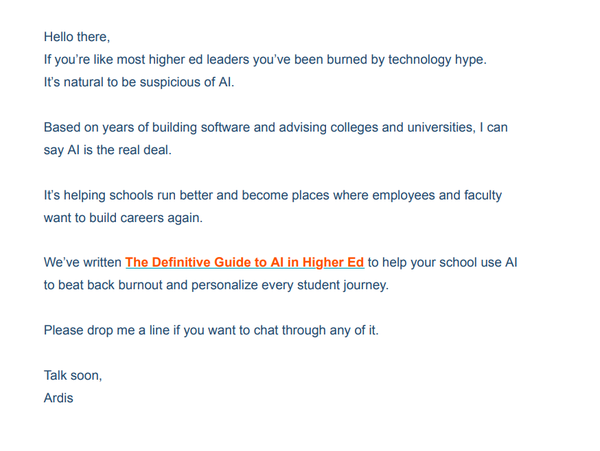Click the words "We've written" before the link
The width and height of the screenshot is (600, 451).
[x=83, y=263]
